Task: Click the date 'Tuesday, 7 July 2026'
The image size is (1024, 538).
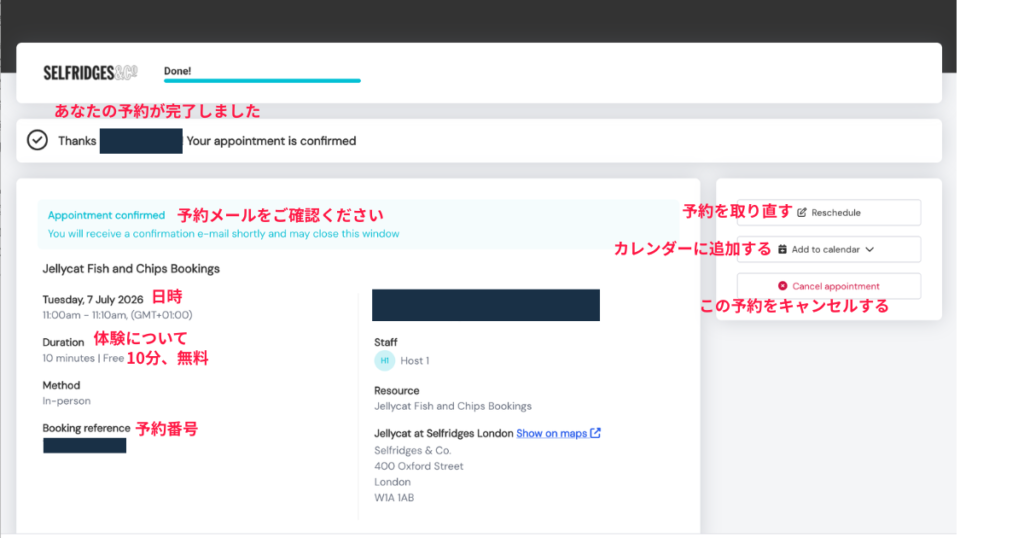Action: pyautogui.click(x=93, y=300)
